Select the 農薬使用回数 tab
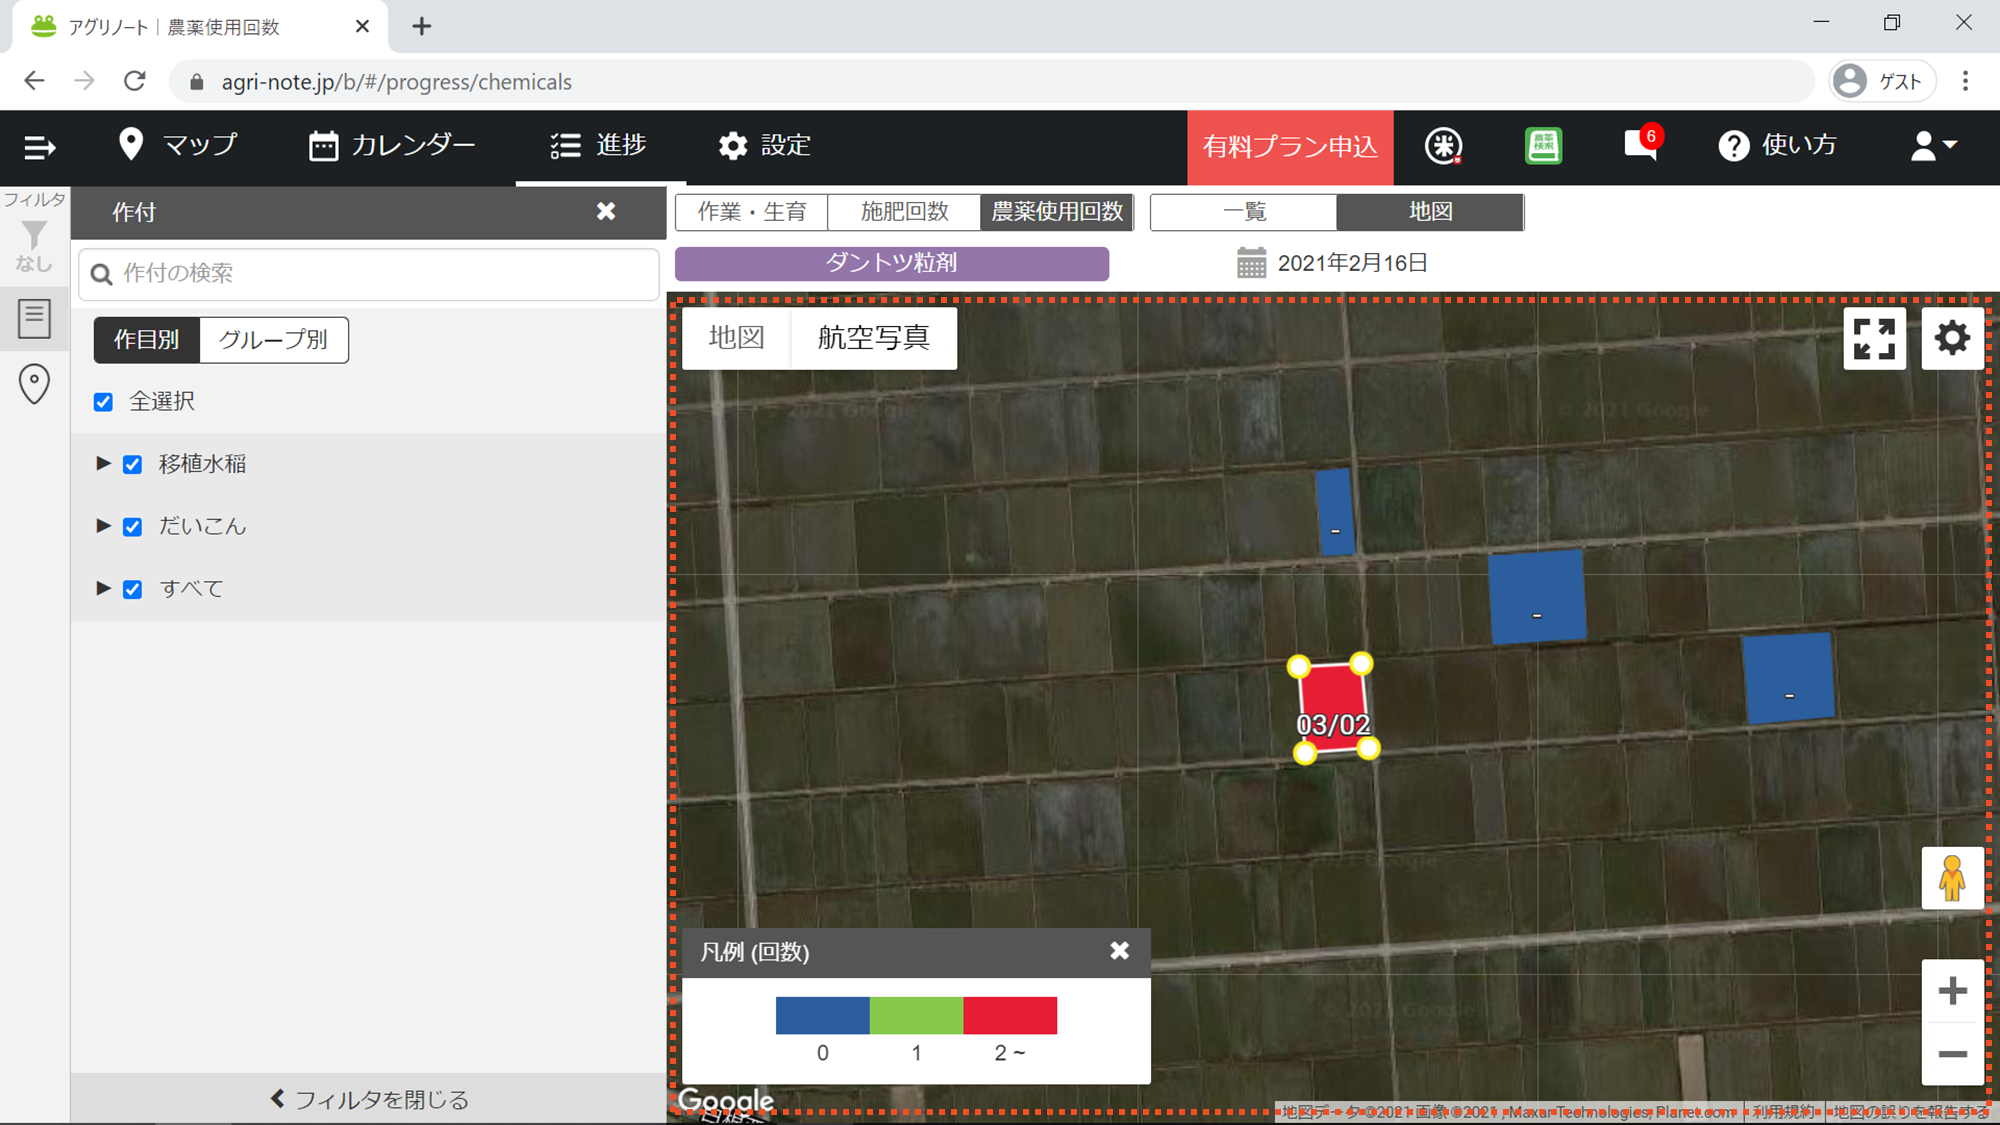2000x1125 pixels. click(x=1057, y=212)
